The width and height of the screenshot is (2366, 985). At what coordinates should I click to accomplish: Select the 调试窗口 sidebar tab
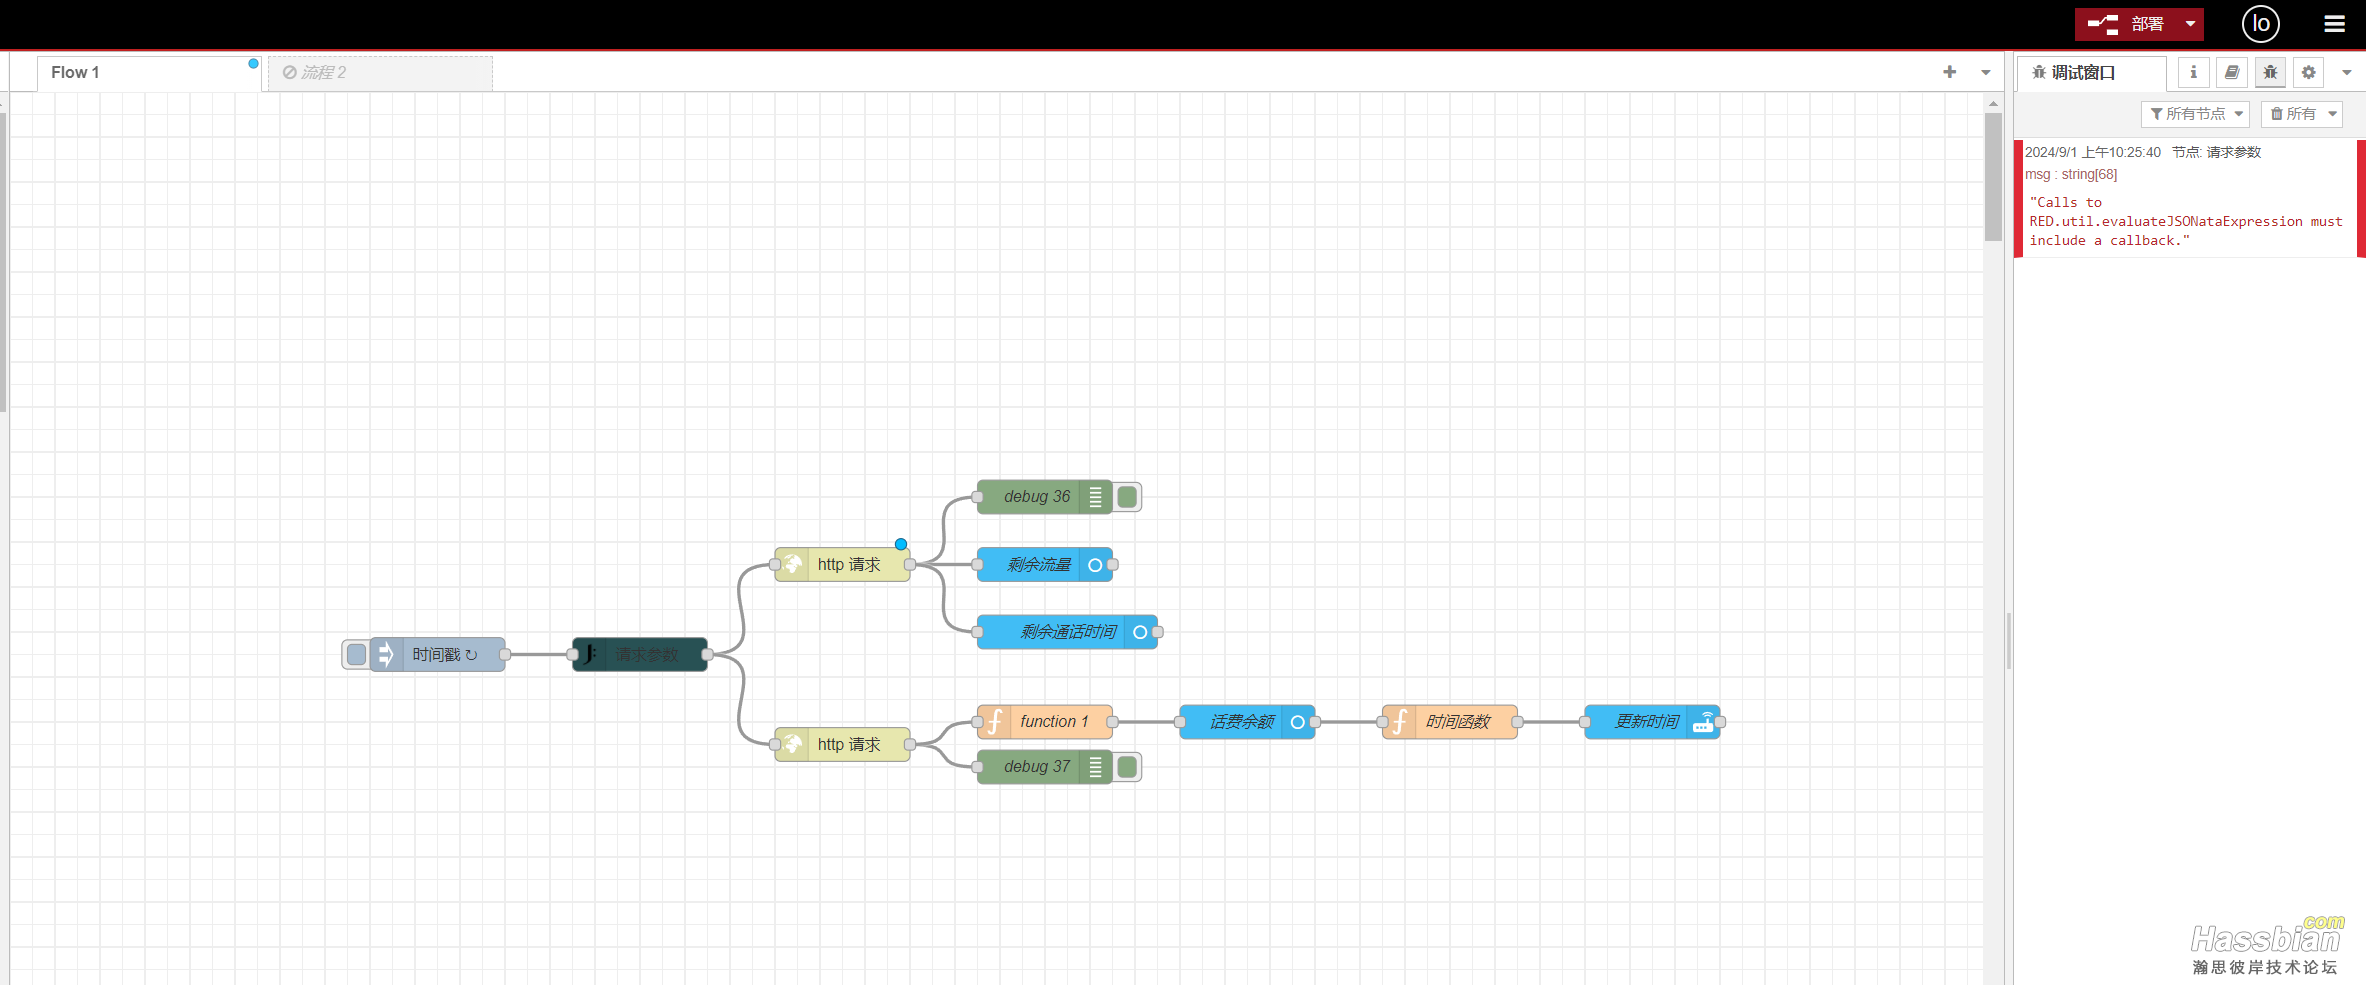point(2092,73)
